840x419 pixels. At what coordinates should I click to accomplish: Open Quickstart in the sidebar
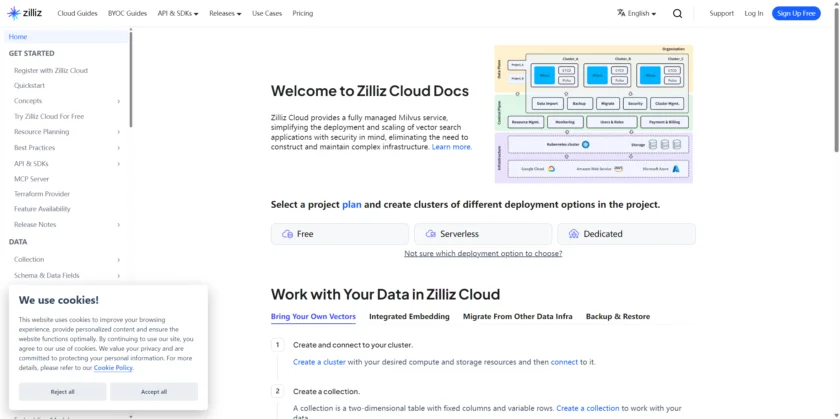pos(29,86)
